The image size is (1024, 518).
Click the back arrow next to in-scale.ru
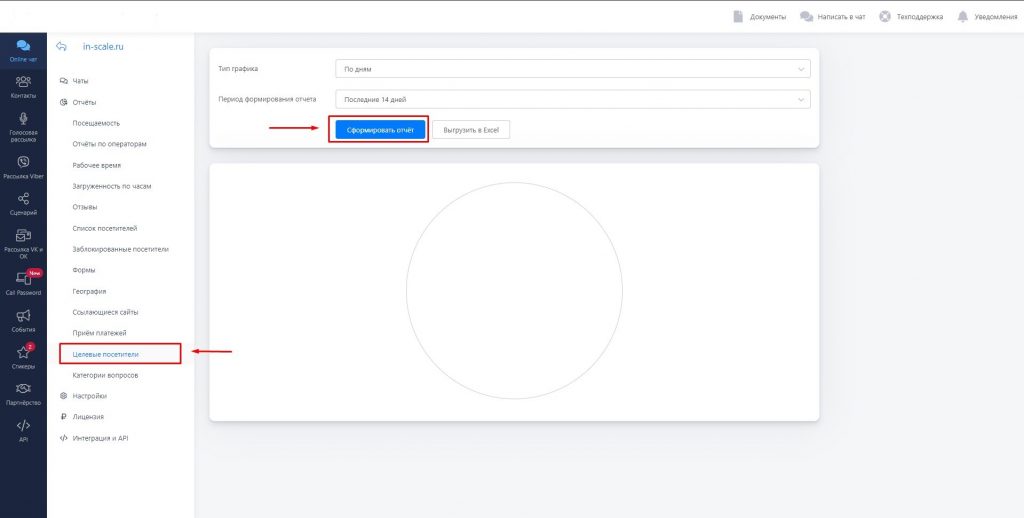(x=62, y=46)
